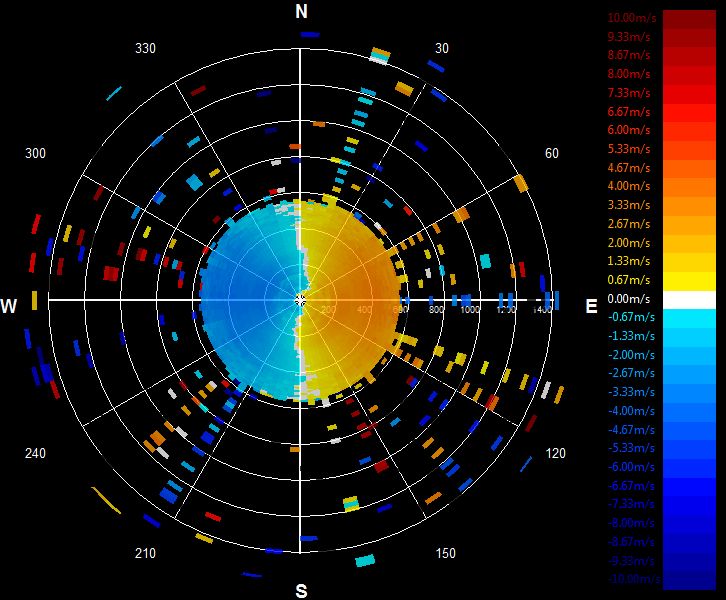Click the -4.00m/s legend value

[631, 411]
